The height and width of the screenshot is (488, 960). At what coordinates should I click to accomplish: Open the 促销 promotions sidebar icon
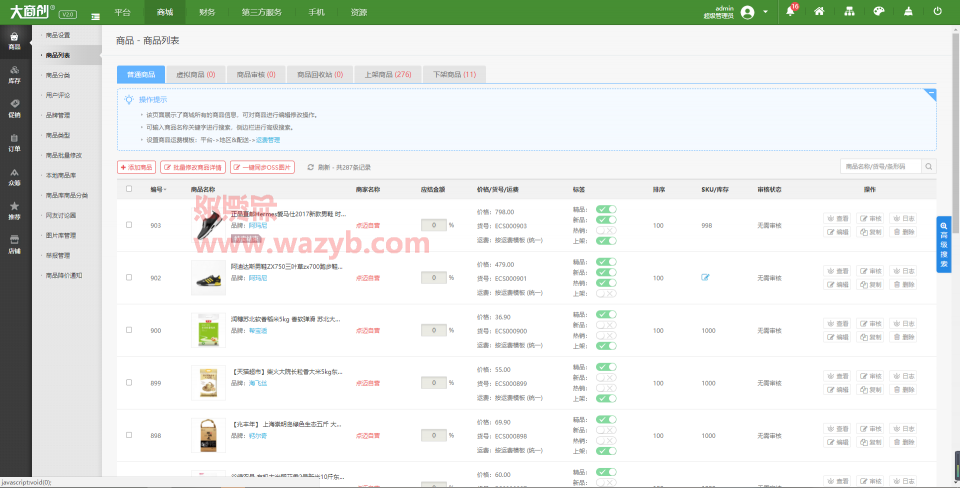tap(15, 108)
